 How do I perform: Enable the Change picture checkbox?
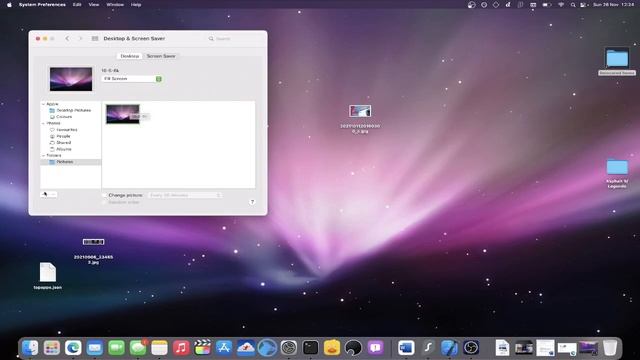click(104, 195)
